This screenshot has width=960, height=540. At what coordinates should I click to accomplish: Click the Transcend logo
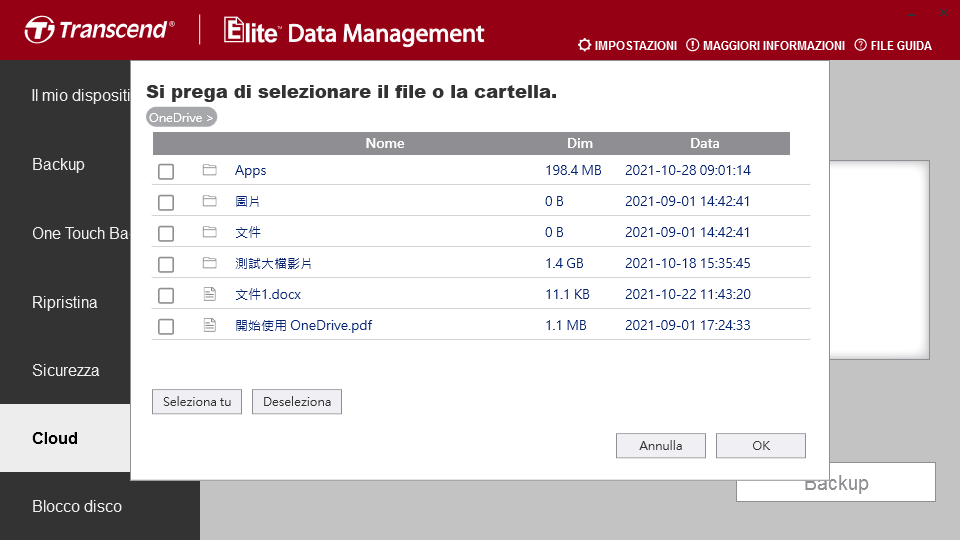pos(100,29)
